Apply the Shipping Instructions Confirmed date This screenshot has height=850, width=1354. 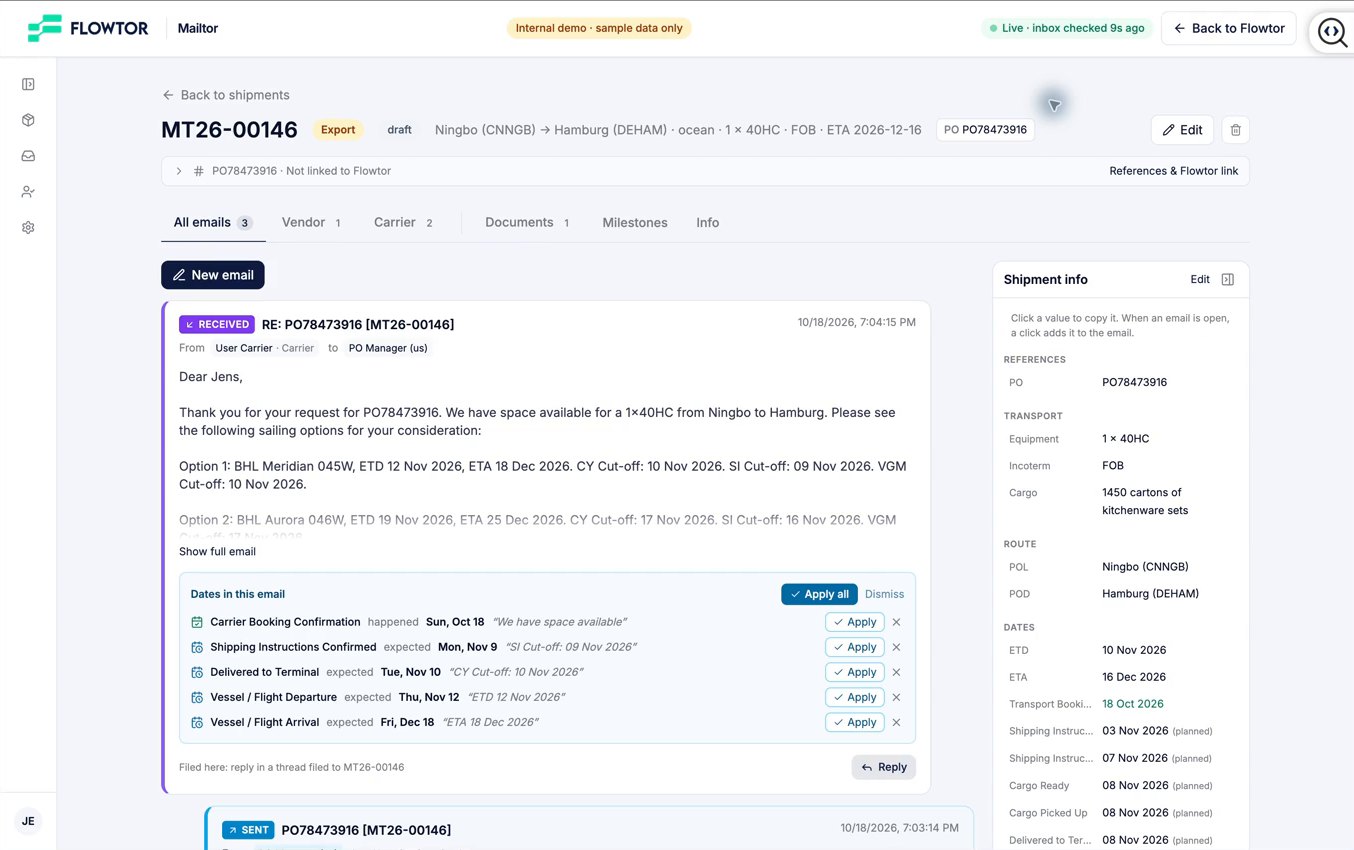pyautogui.click(x=855, y=647)
